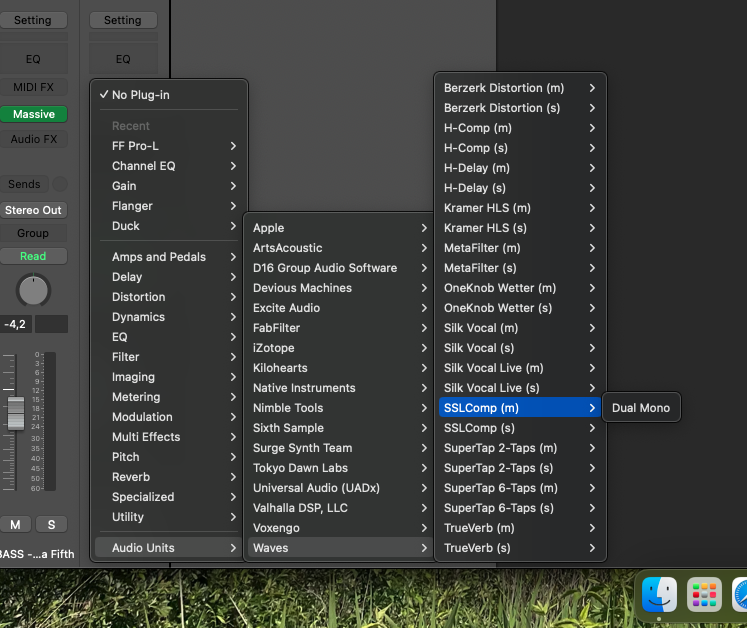Open the Reverb category

pyautogui.click(x=169, y=477)
